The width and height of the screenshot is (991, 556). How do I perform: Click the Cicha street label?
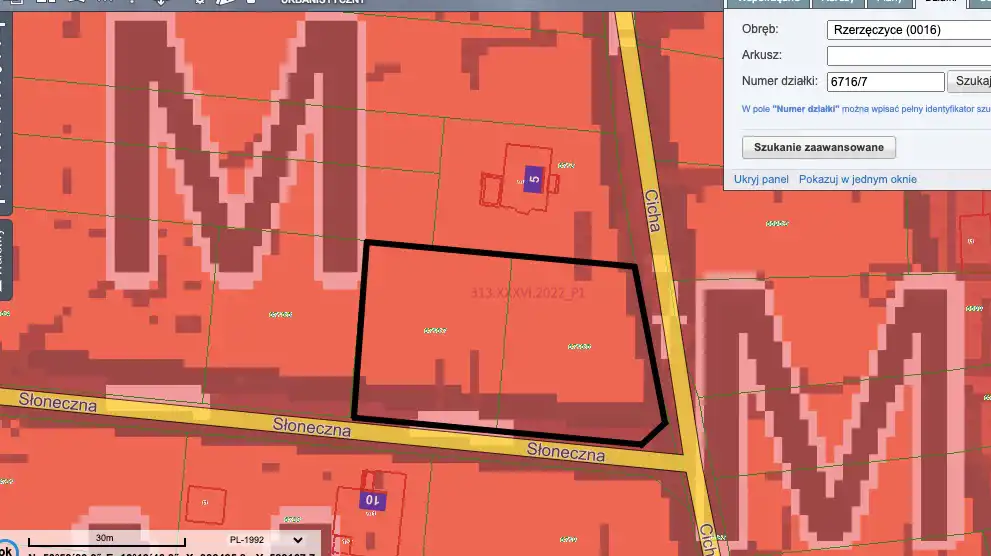pos(653,212)
